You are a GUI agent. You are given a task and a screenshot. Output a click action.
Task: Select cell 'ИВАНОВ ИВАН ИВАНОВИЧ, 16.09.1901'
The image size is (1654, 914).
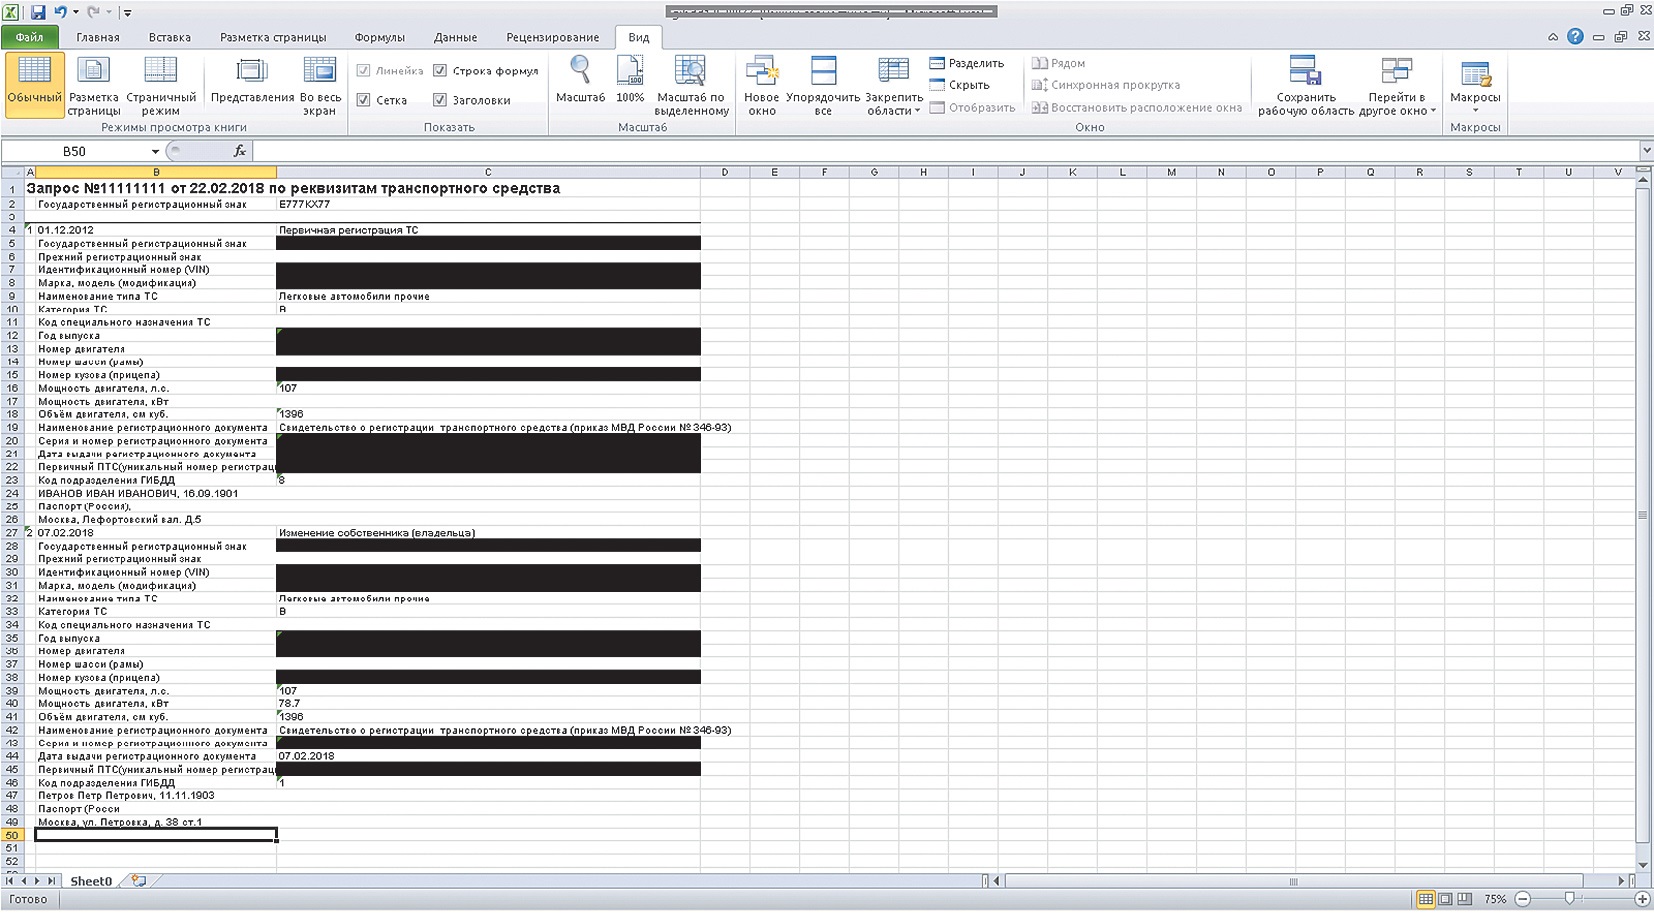click(x=156, y=493)
